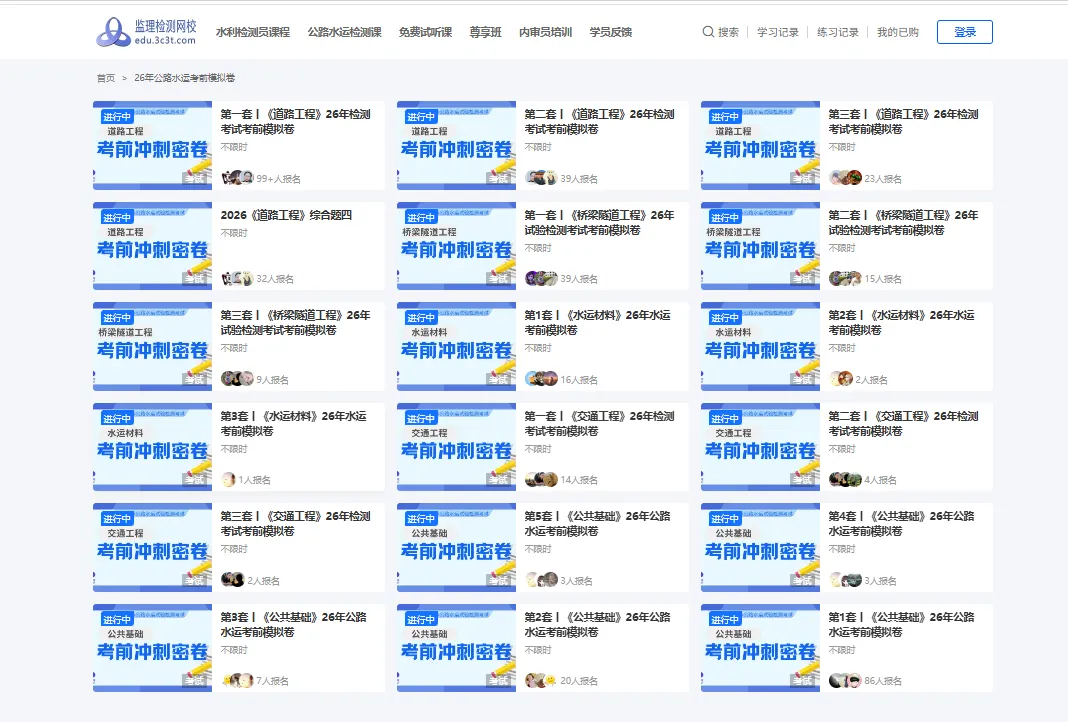The height and width of the screenshot is (722, 1068).
Task: Click avatars beside 23人报名
Action: click(x=845, y=178)
